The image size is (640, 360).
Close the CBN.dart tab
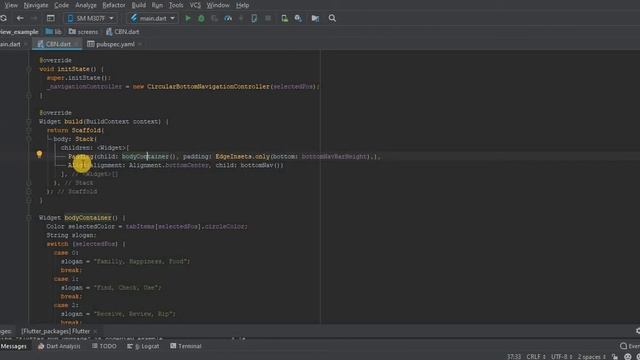pyautogui.click(x=76, y=44)
